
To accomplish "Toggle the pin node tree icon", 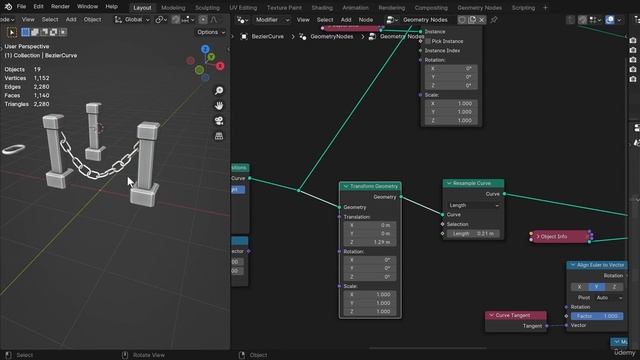I will click(x=494, y=20).
